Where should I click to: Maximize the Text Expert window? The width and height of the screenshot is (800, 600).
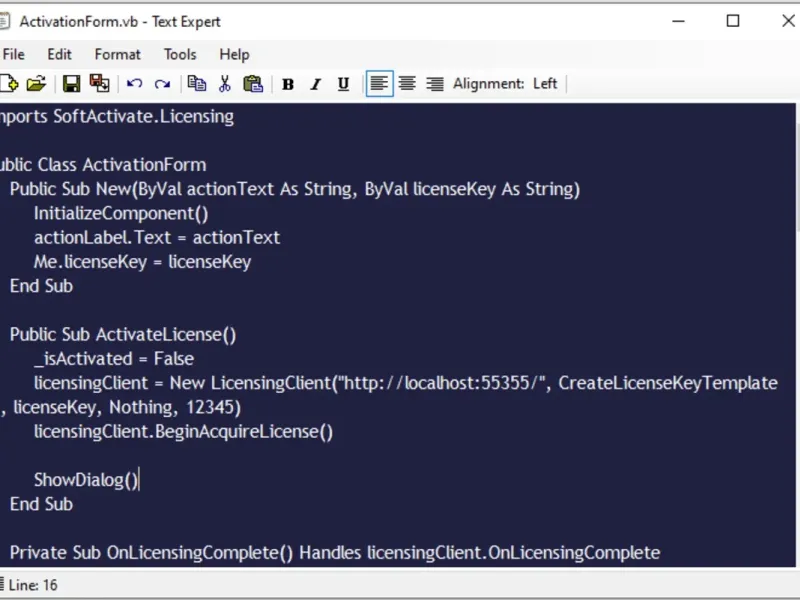click(733, 21)
